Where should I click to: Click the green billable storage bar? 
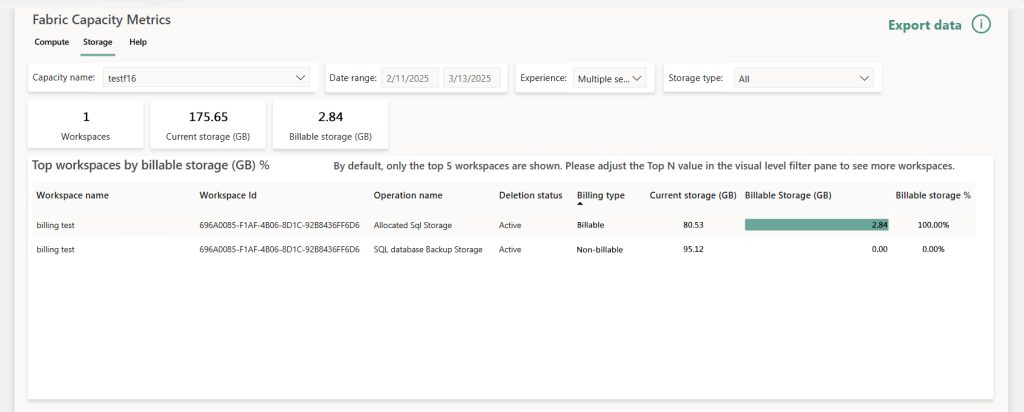pyautogui.click(x=816, y=225)
